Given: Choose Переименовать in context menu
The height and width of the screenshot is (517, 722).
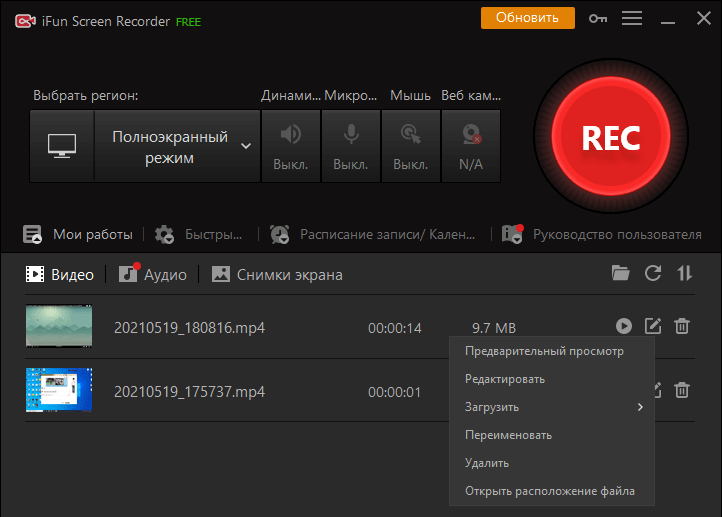Looking at the screenshot, I should pyautogui.click(x=508, y=435).
